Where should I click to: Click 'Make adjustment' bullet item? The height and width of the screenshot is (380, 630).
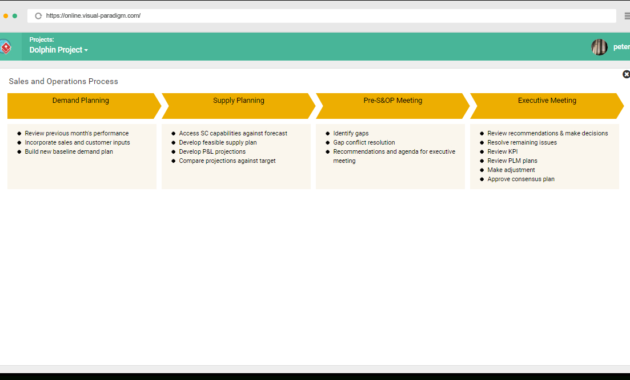tap(511, 170)
